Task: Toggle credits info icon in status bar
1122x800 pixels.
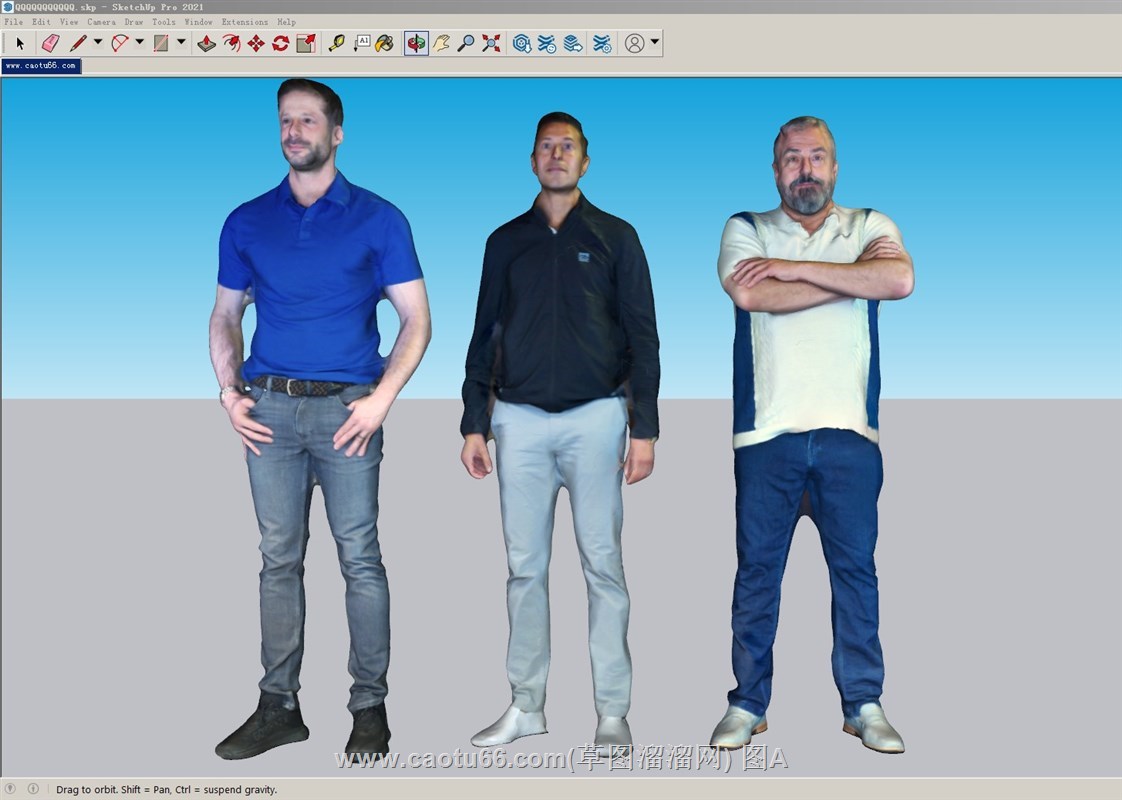Action: (32, 789)
